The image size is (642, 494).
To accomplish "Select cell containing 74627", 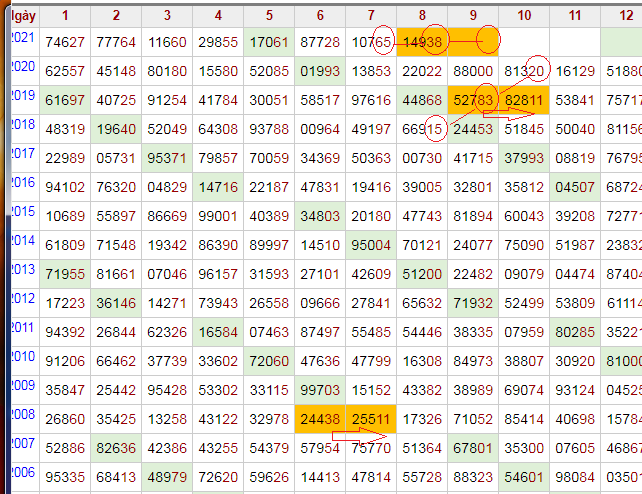I will click(x=65, y=42).
